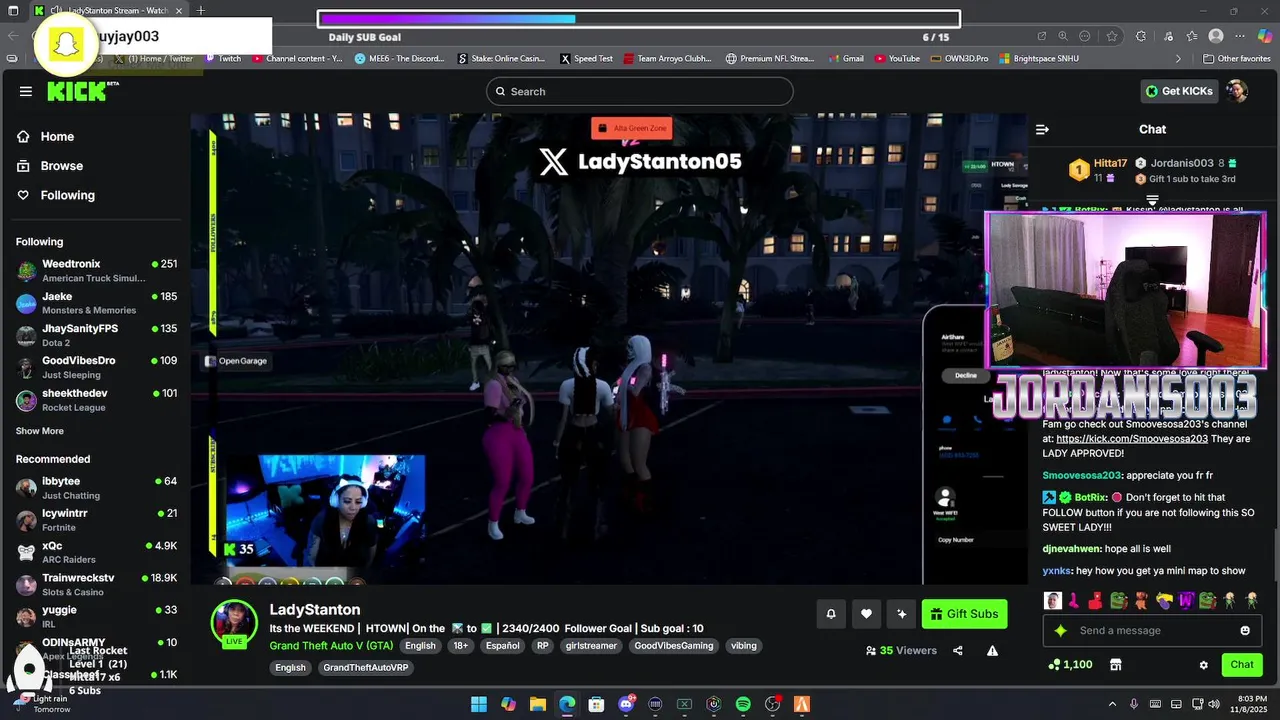The width and height of the screenshot is (1280, 720).
Task: Open yuggie recommended channel
Action: click(97, 616)
